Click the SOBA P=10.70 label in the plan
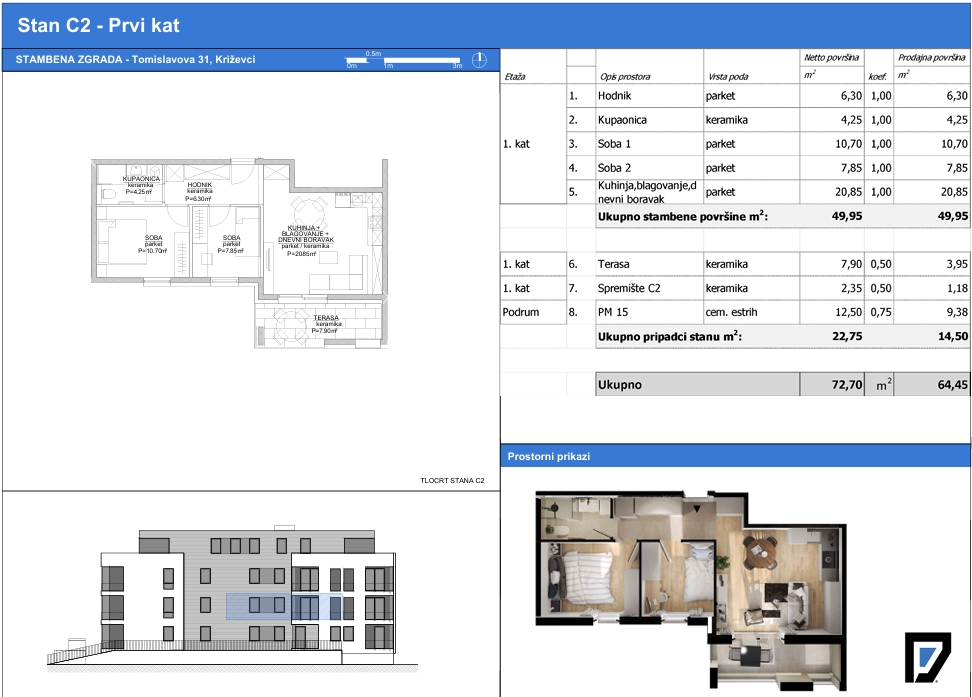The width and height of the screenshot is (972, 697). coord(153,244)
